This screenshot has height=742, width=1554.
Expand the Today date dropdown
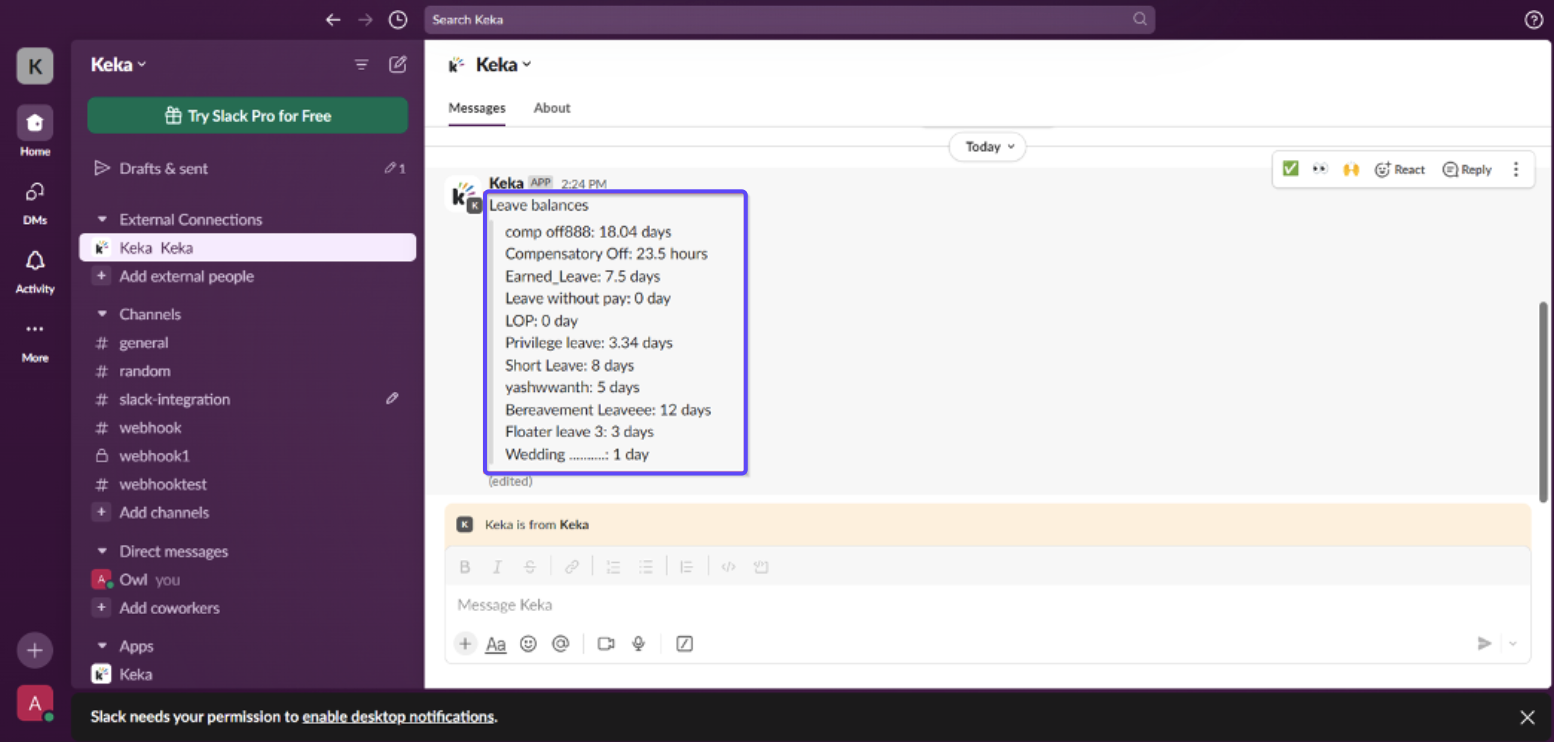[x=988, y=147]
